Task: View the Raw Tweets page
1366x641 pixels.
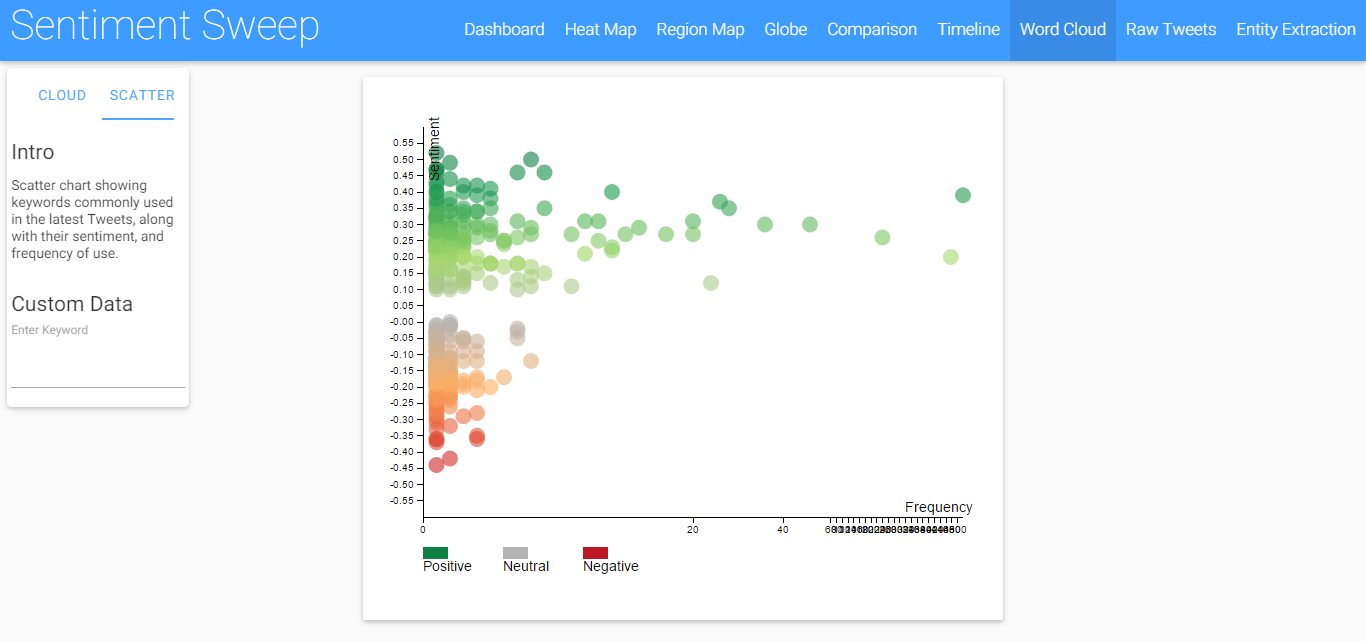Action: [x=1170, y=30]
